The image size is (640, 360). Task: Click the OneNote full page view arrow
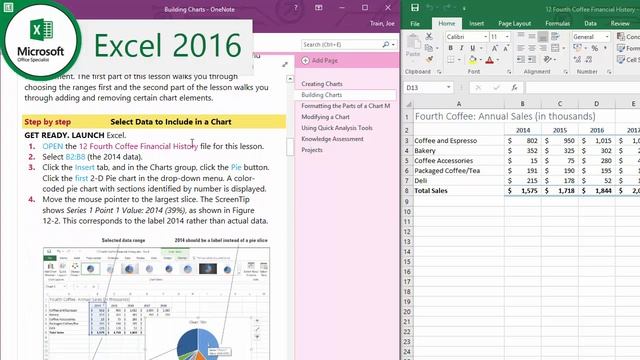[x=285, y=64]
